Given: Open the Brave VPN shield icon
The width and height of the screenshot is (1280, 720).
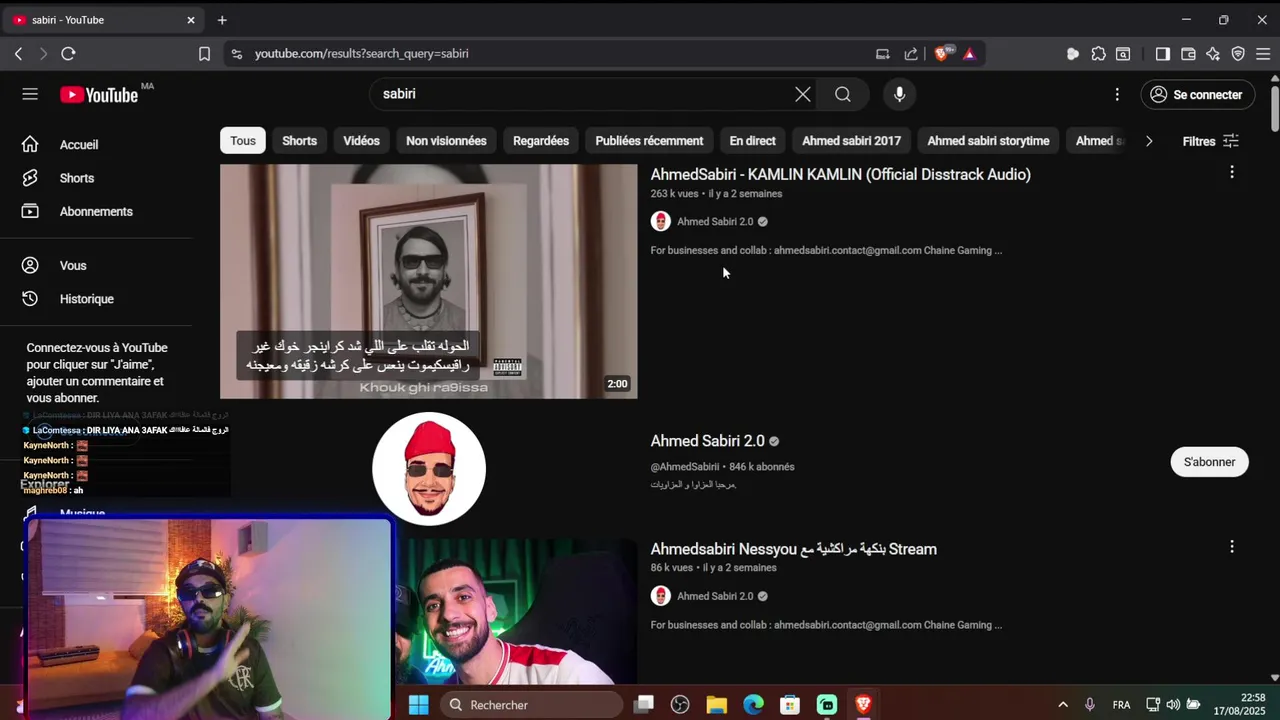Looking at the screenshot, I should [1238, 54].
